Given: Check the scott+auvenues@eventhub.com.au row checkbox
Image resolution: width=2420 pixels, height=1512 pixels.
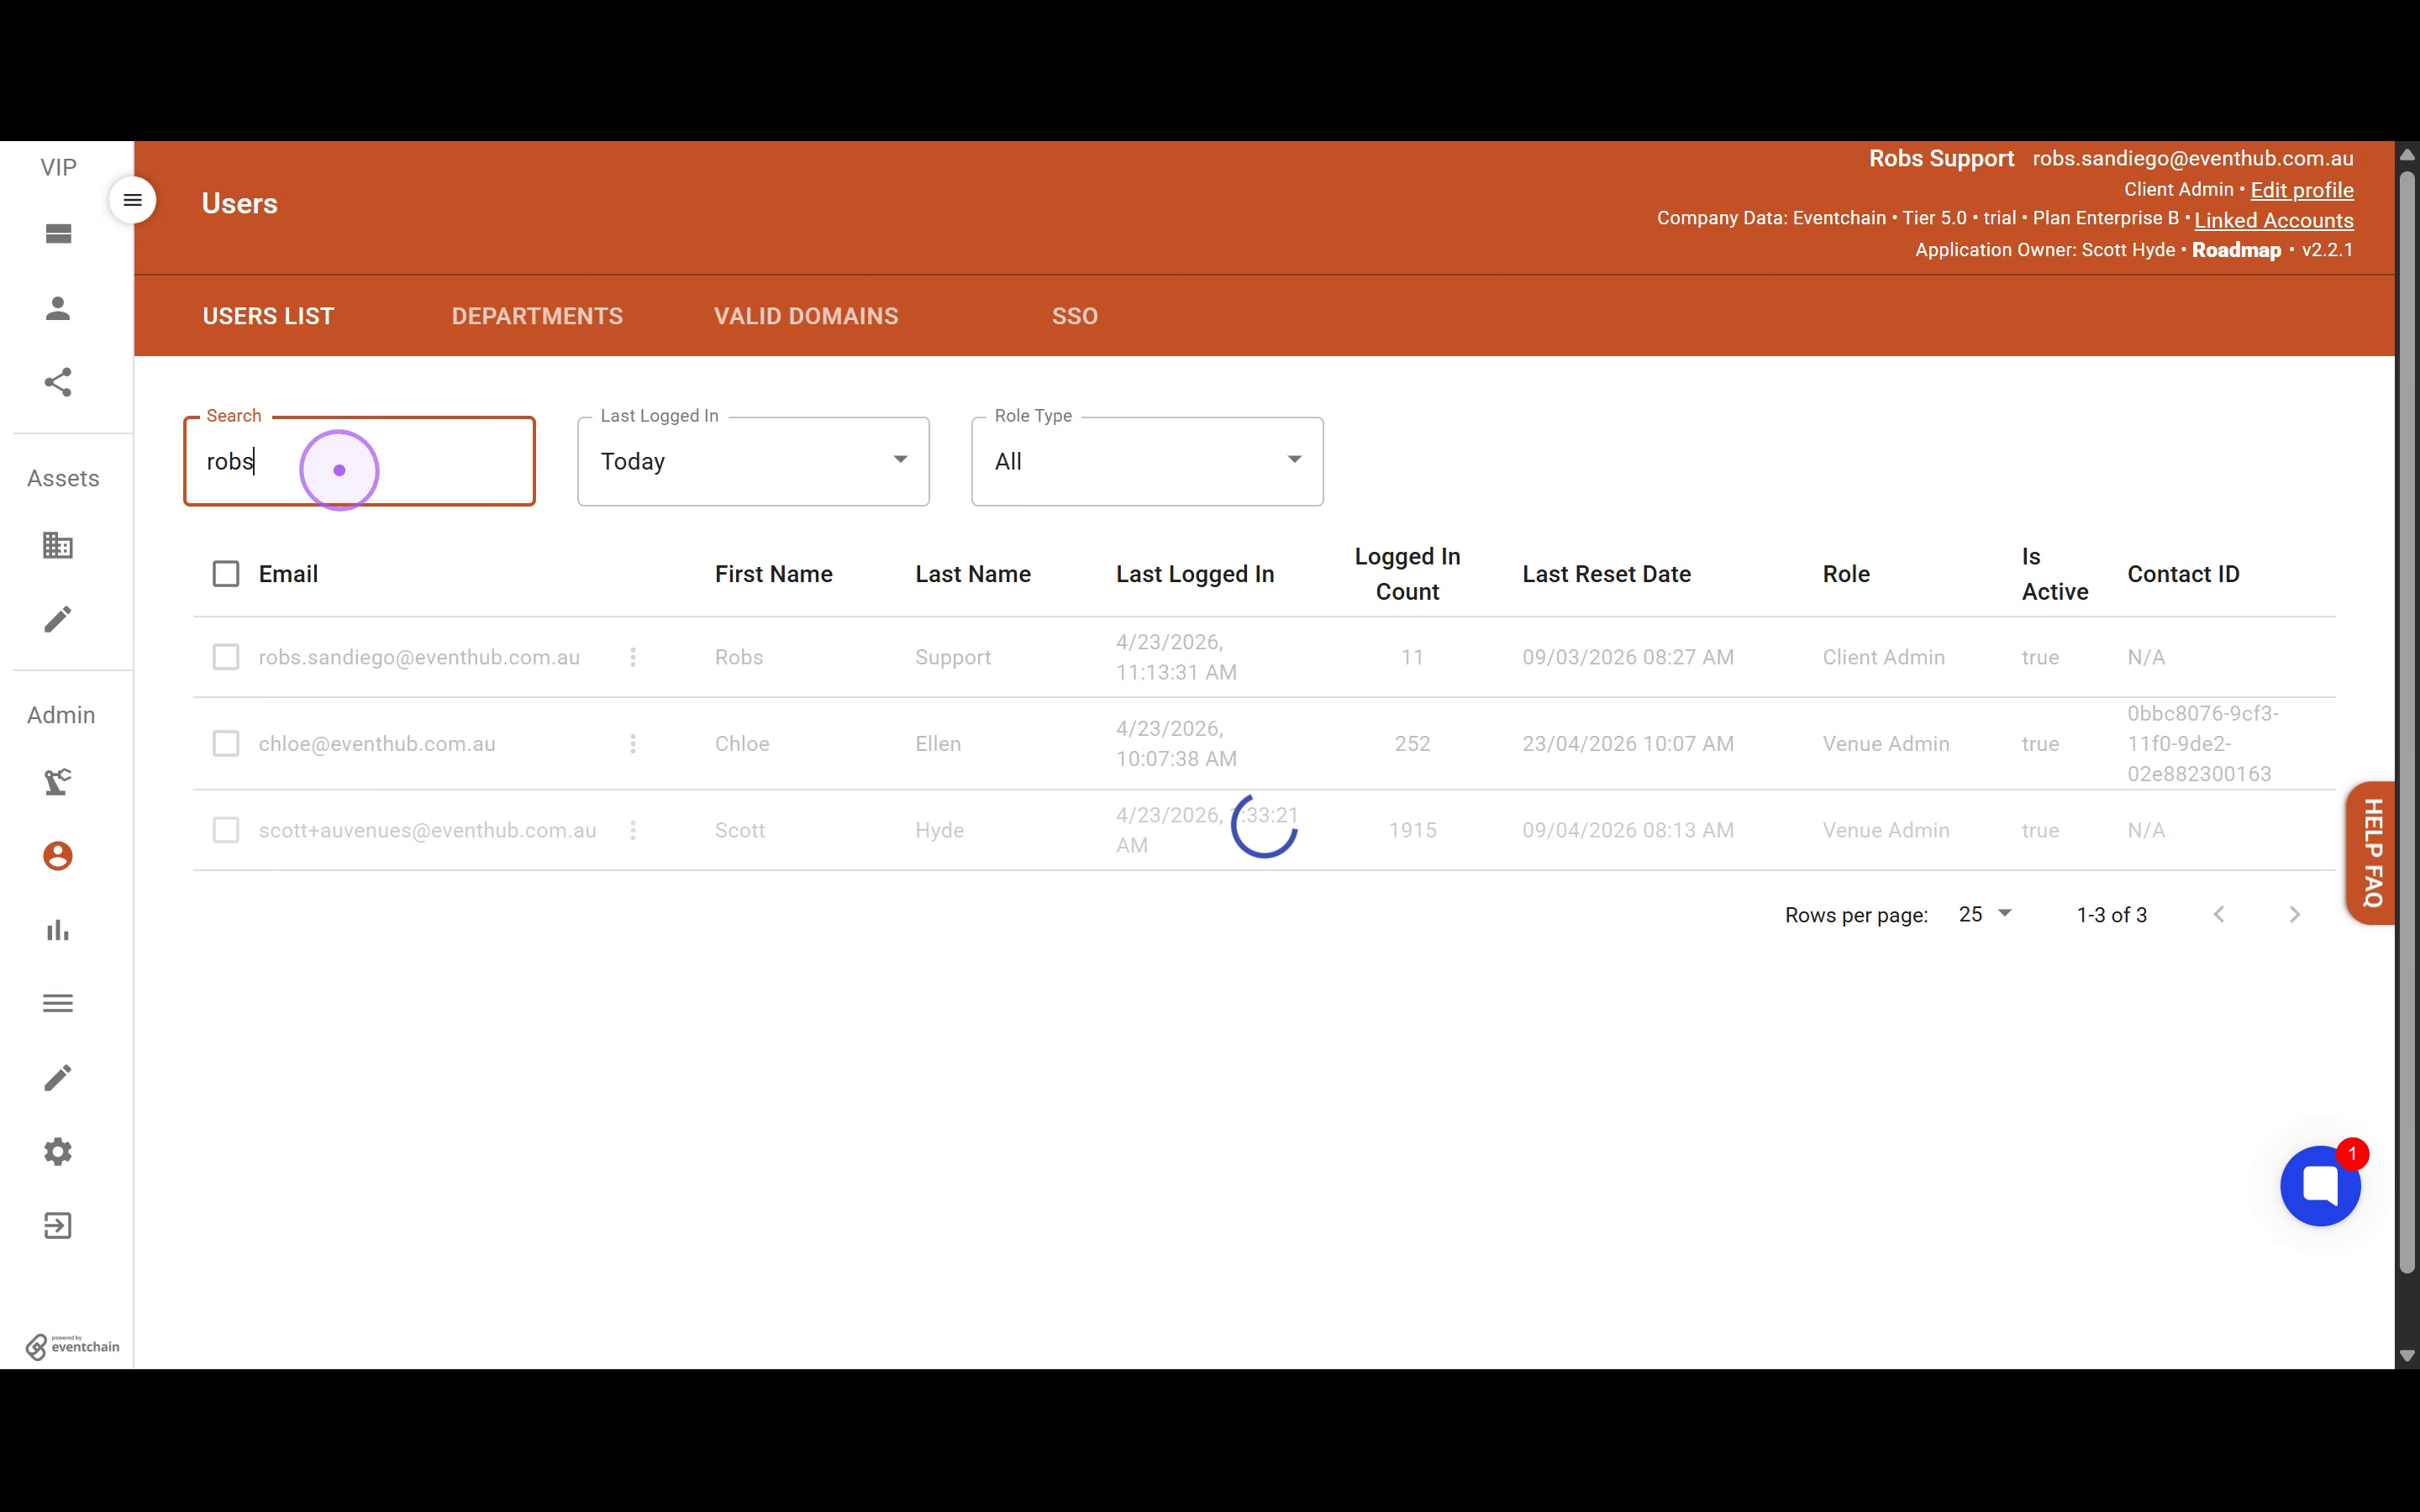Looking at the screenshot, I should [226, 830].
